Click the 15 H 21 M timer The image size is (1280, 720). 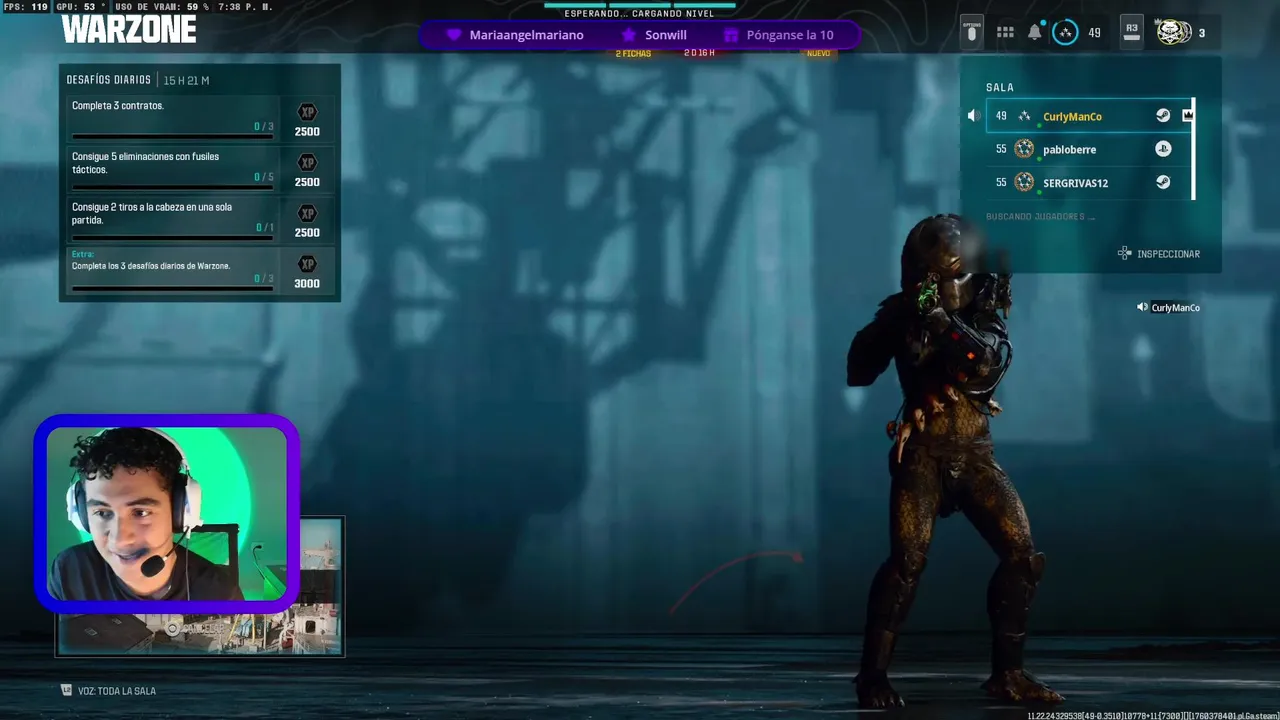[186, 80]
